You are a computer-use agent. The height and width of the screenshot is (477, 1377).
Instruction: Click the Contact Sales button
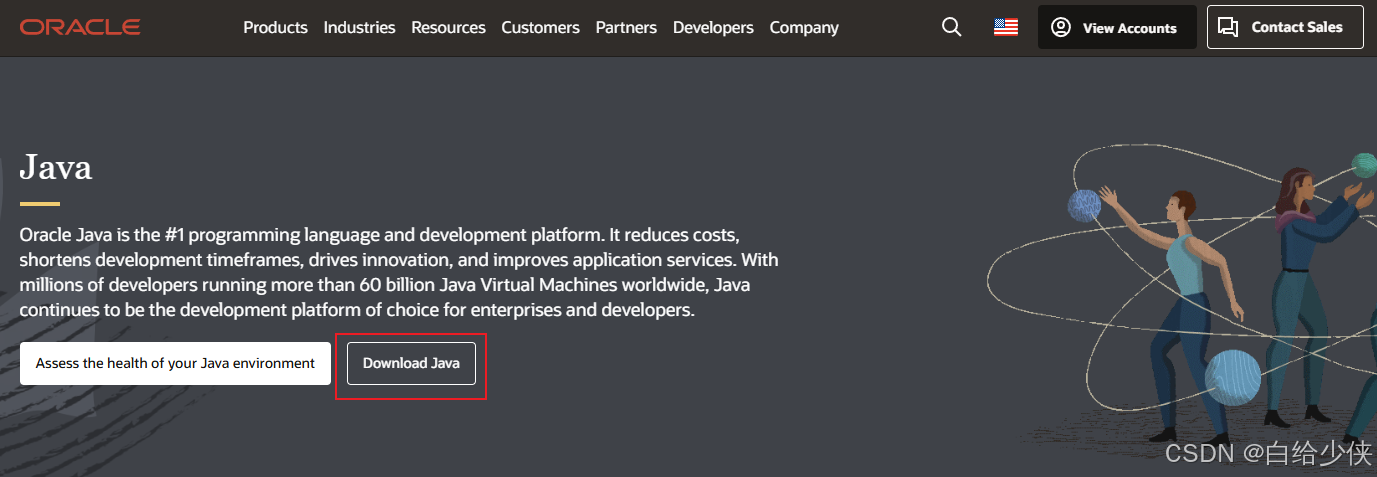point(1285,27)
